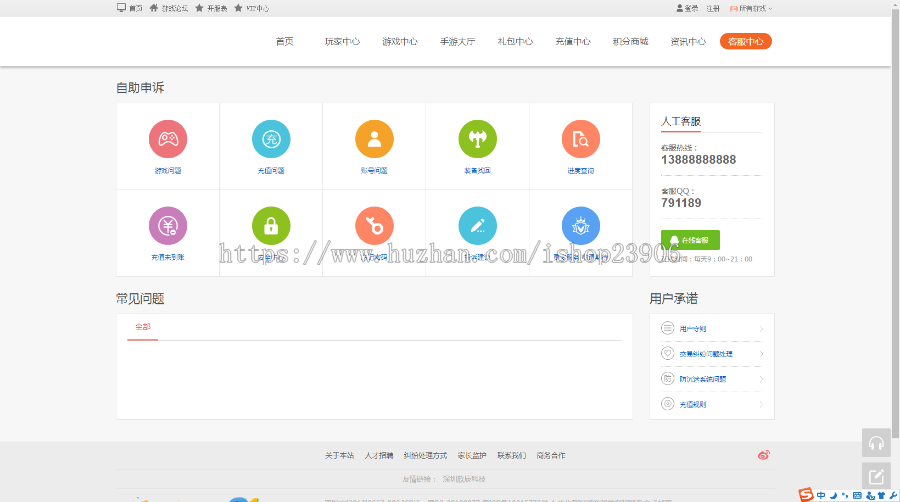This screenshot has width=900, height=502.
Task: Open the 纠纷处理方式 footer link
Action: pyautogui.click(x=425, y=456)
